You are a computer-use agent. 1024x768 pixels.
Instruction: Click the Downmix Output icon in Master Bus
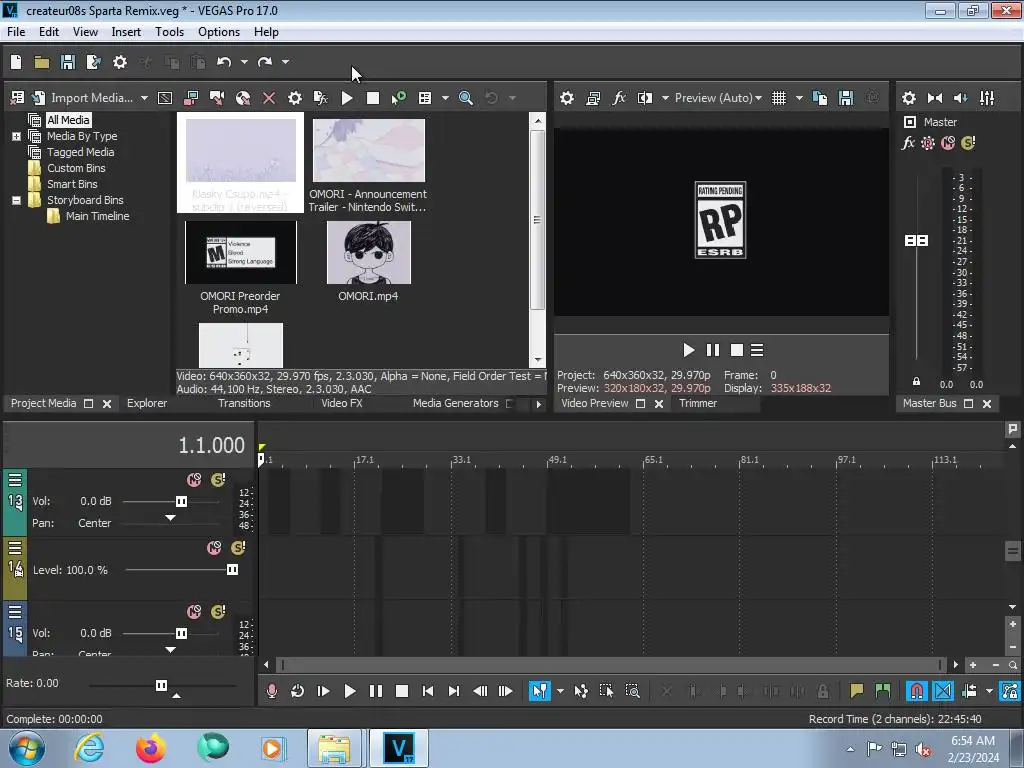pyautogui.click(x=961, y=98)
